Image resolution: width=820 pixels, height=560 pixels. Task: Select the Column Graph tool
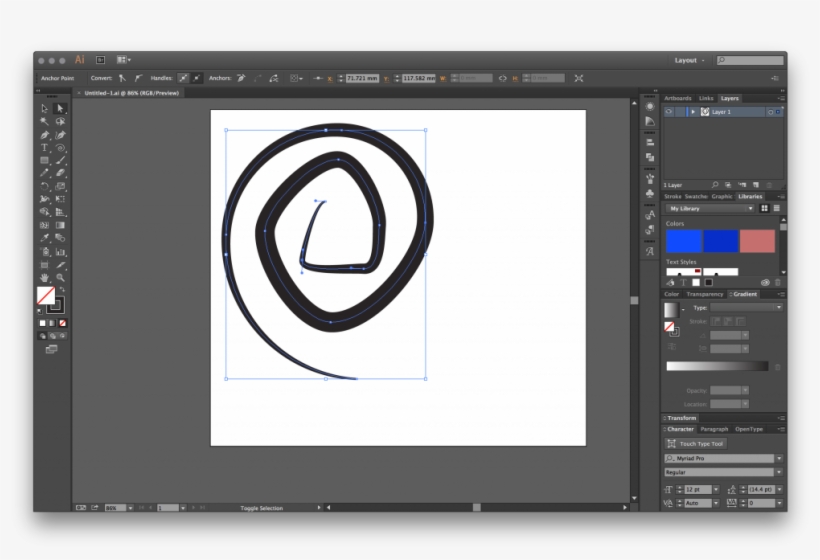pyautogui.click(x=60, y=252)
